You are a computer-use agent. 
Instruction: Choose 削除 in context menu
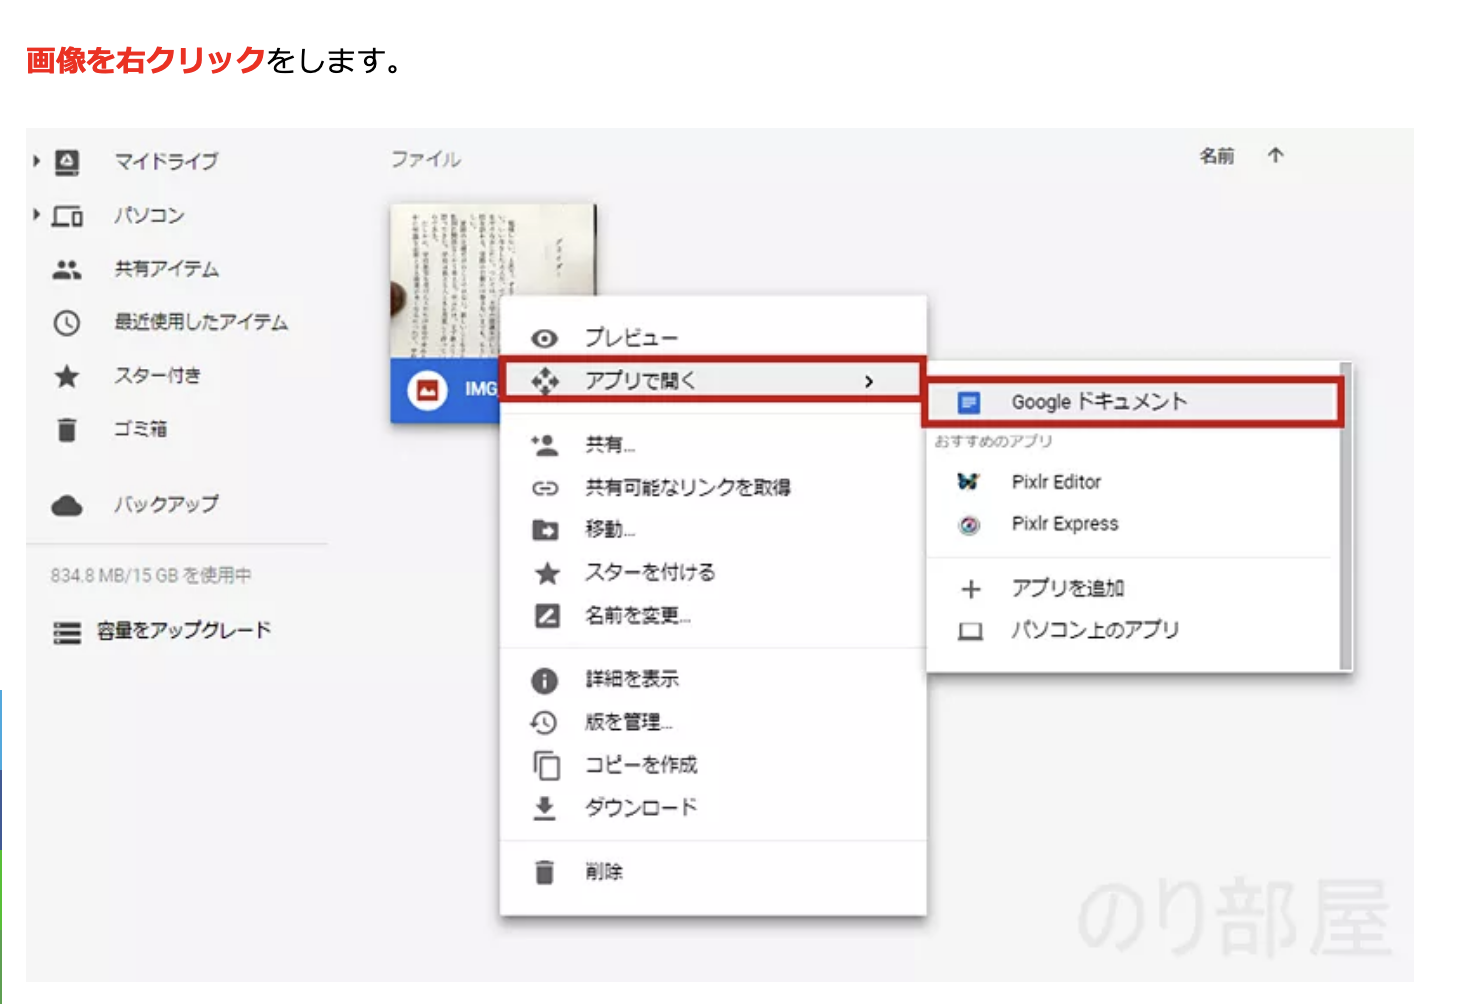coord(712,872)
